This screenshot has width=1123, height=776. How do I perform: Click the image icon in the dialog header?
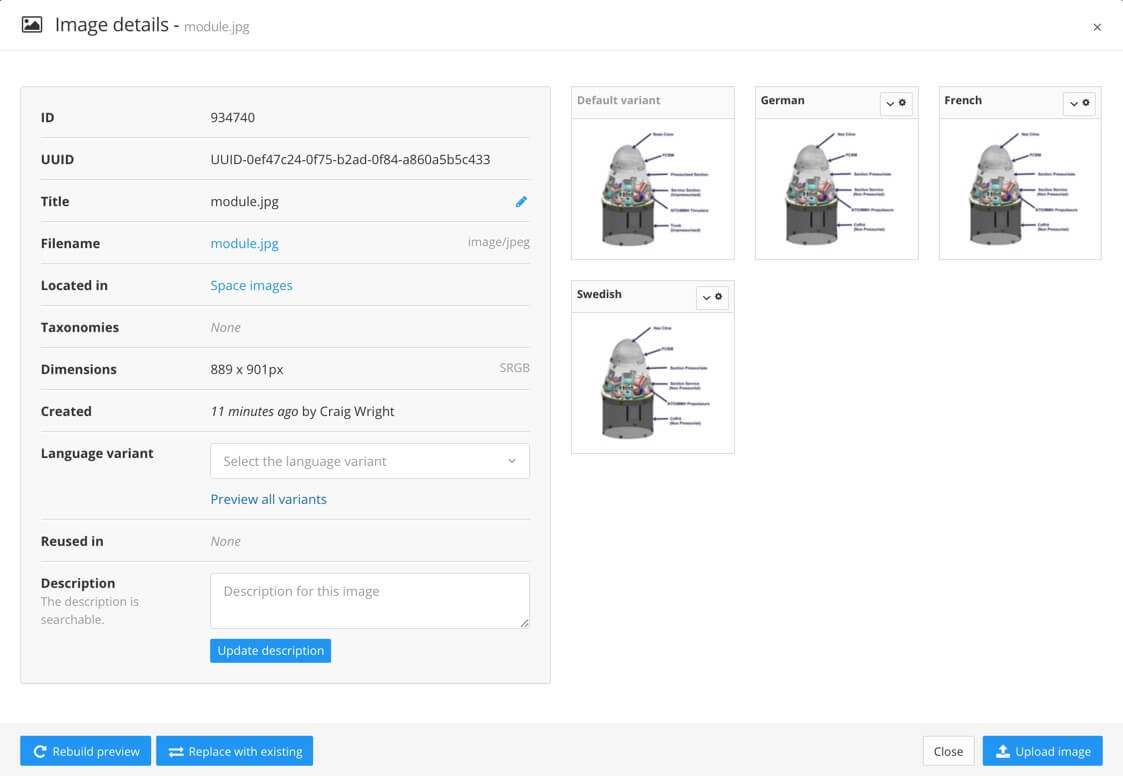[30, 24]
